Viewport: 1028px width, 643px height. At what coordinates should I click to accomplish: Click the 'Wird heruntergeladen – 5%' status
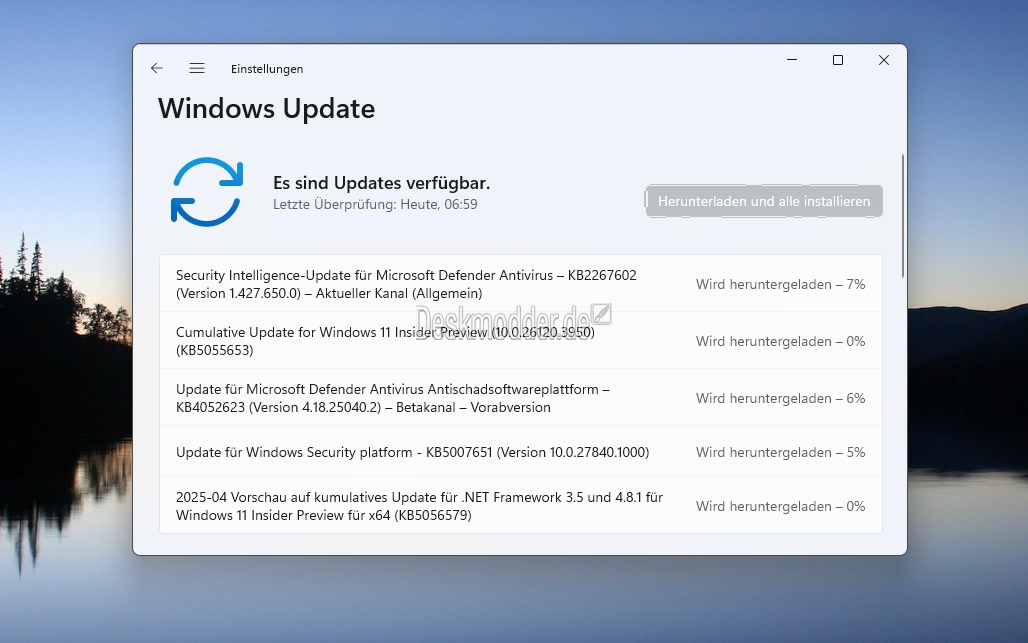tap(780, 452)
